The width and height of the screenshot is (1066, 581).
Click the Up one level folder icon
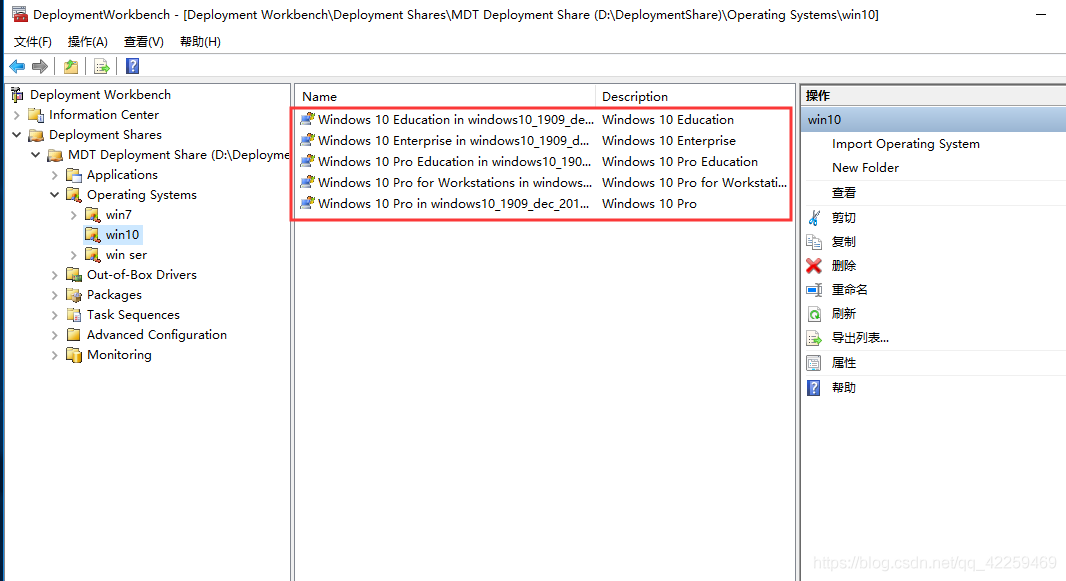pos(70,66)
